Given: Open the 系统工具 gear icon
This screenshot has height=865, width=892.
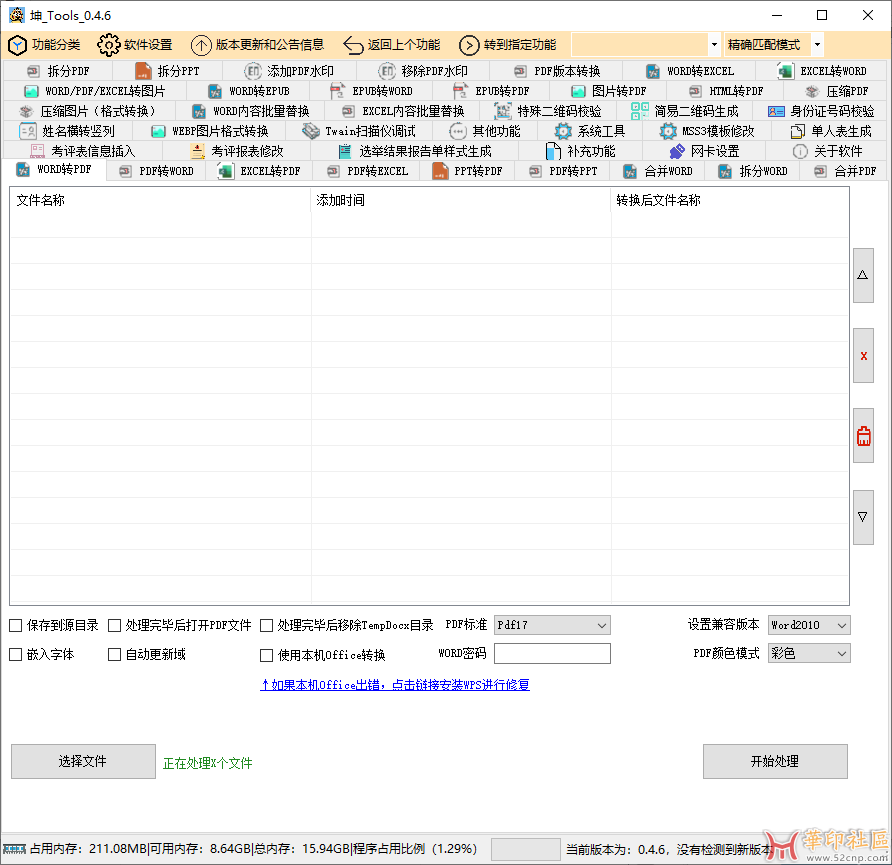Looking at the screenshot, I should tap(564, 131).
